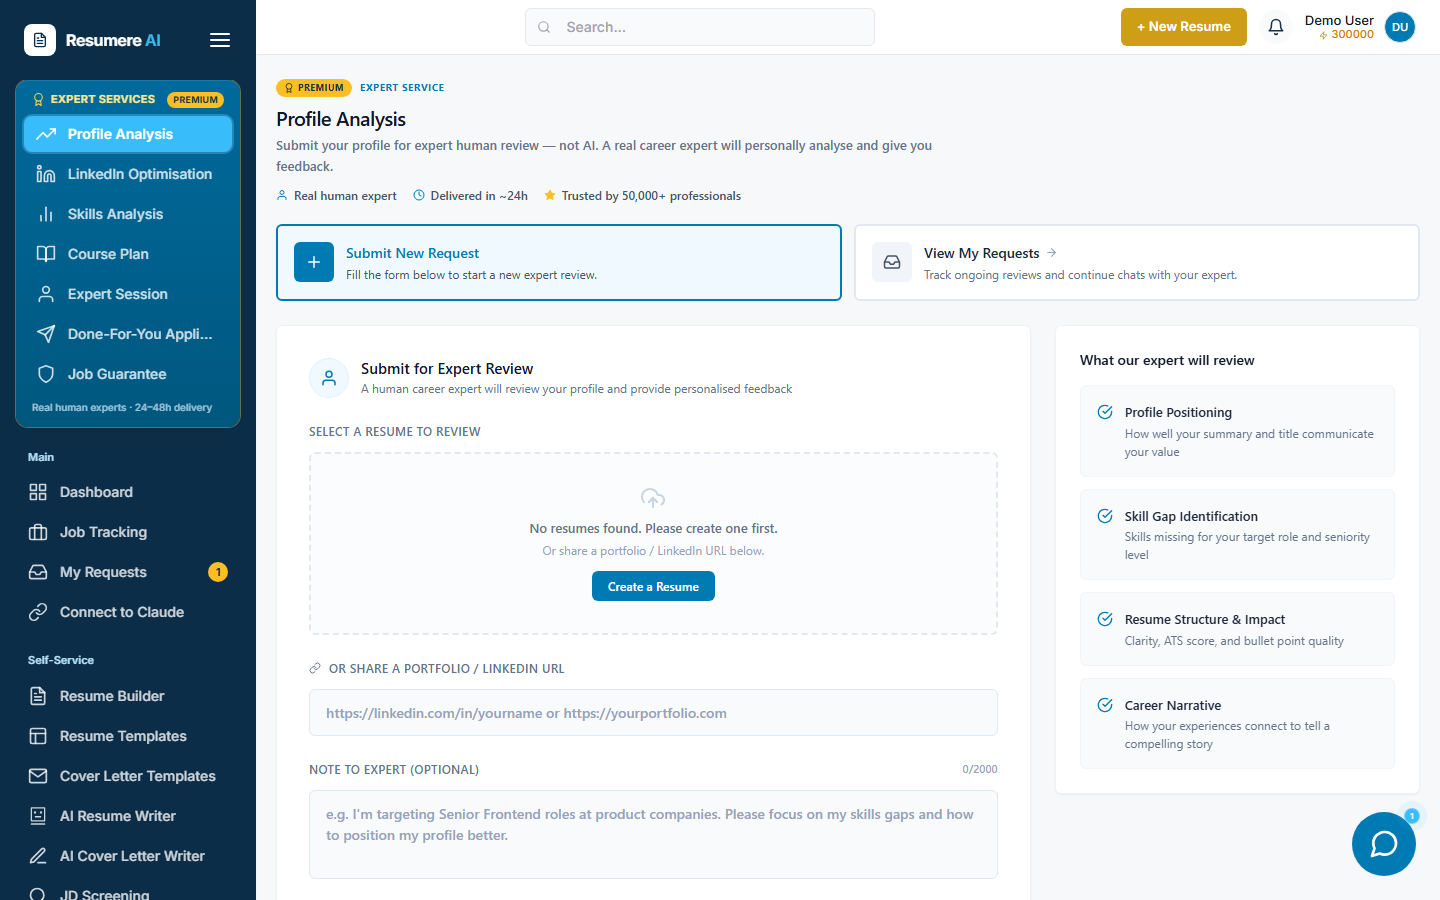Open the DU user avatar menu
Viewport: 1440px width, 900px height.
(x=1400, y=27)
